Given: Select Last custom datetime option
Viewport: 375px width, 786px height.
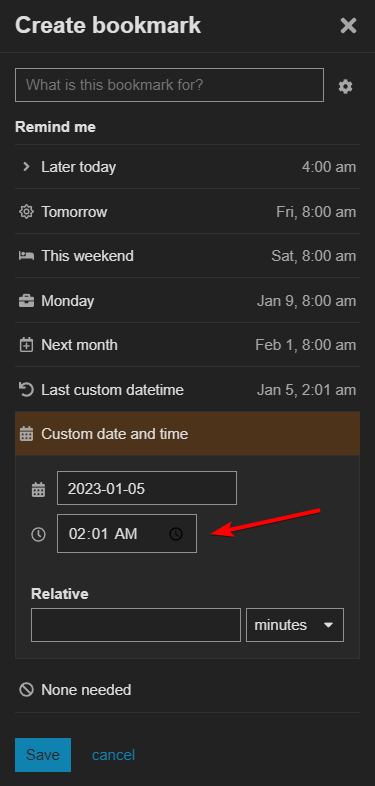Looking at the screenshot, I should (x=188, y=389).
